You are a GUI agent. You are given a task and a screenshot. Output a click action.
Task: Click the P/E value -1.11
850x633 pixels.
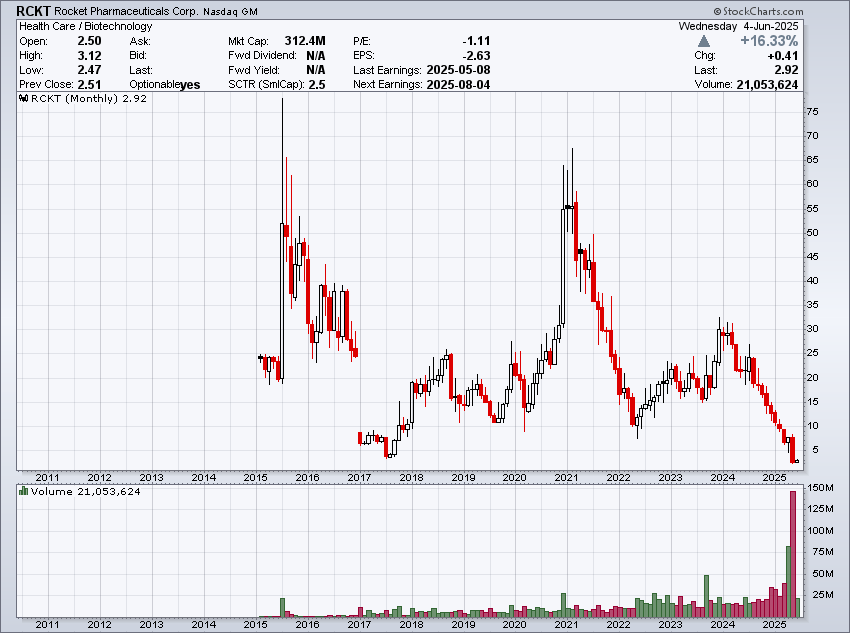tap(476, 41)
